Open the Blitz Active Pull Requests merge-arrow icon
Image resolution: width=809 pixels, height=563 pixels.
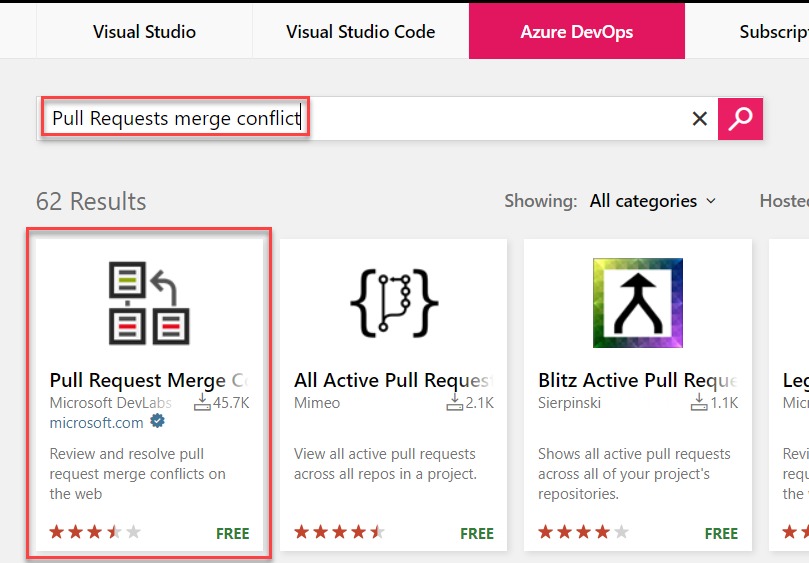[x=638, y=303]
